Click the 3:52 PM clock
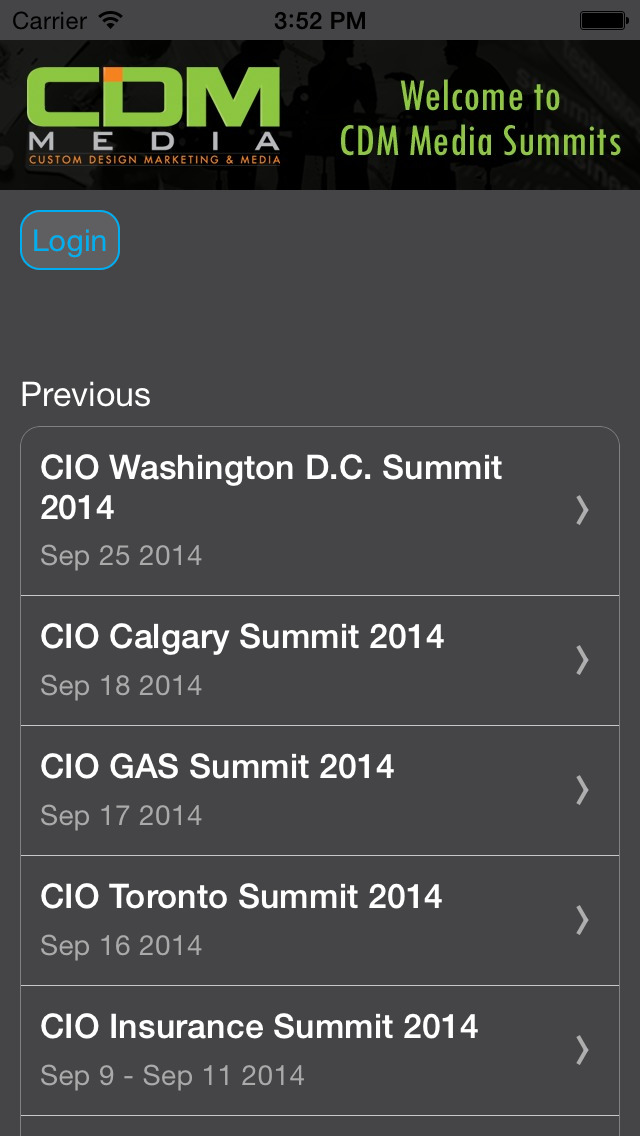The height and width of the screenshot is (1136, 640). [320, 19]
